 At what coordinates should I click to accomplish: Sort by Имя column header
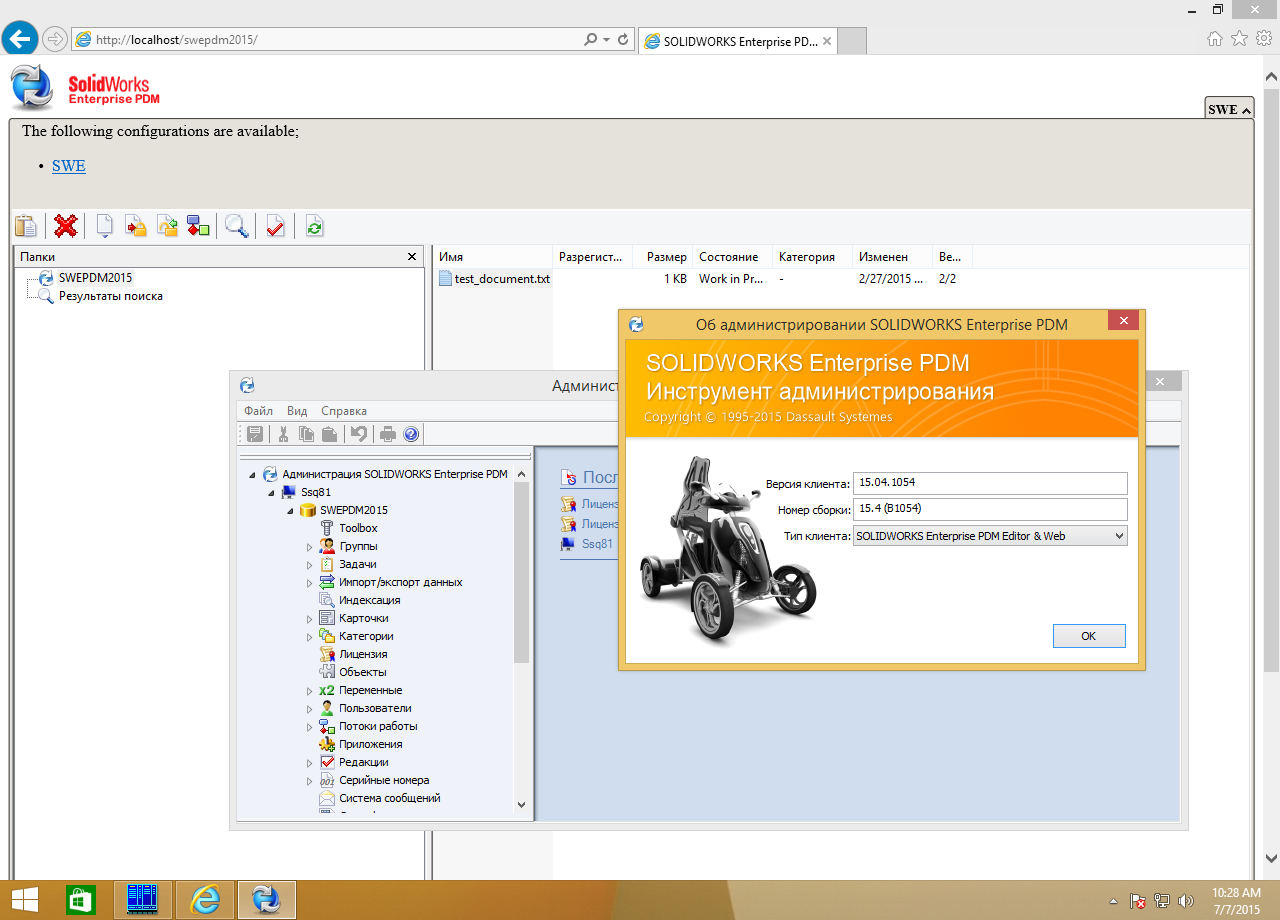pyautogui.click(x=492, y=257)
